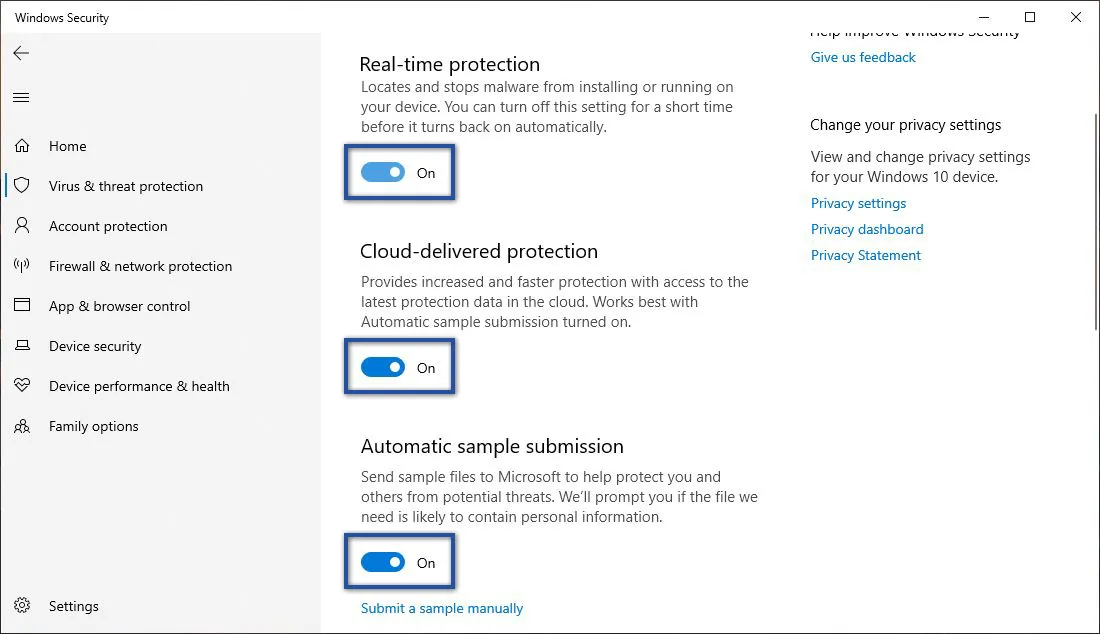Toggle off Automatic sample submission
Image resolution: width=1100 pixels, height=634 pixels.
click(384, 563)
